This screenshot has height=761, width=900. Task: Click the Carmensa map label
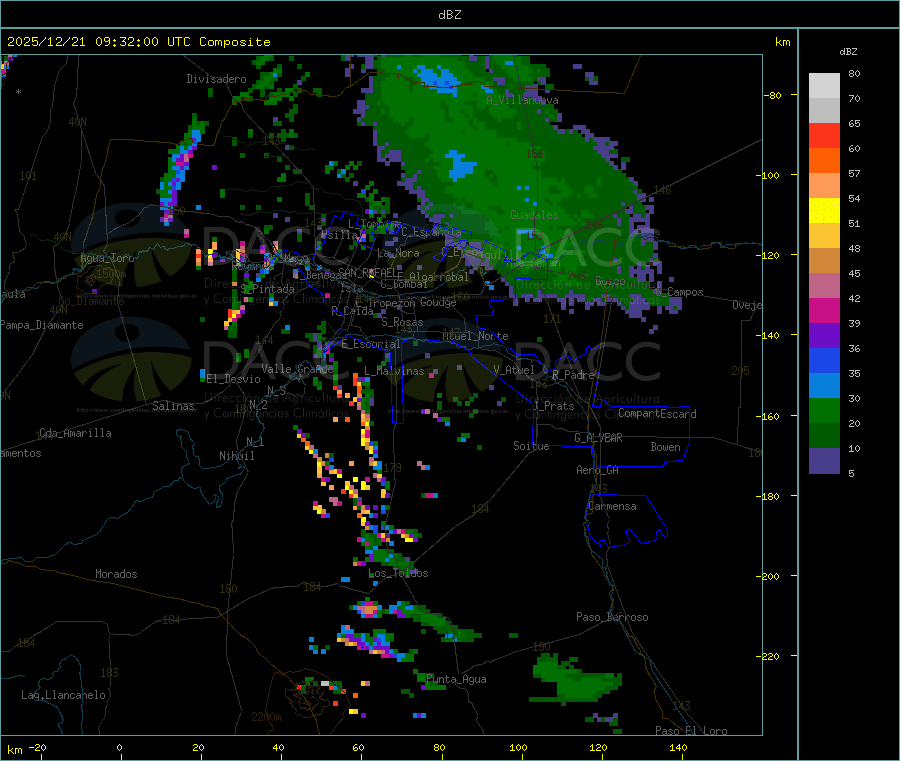[612, 506]
